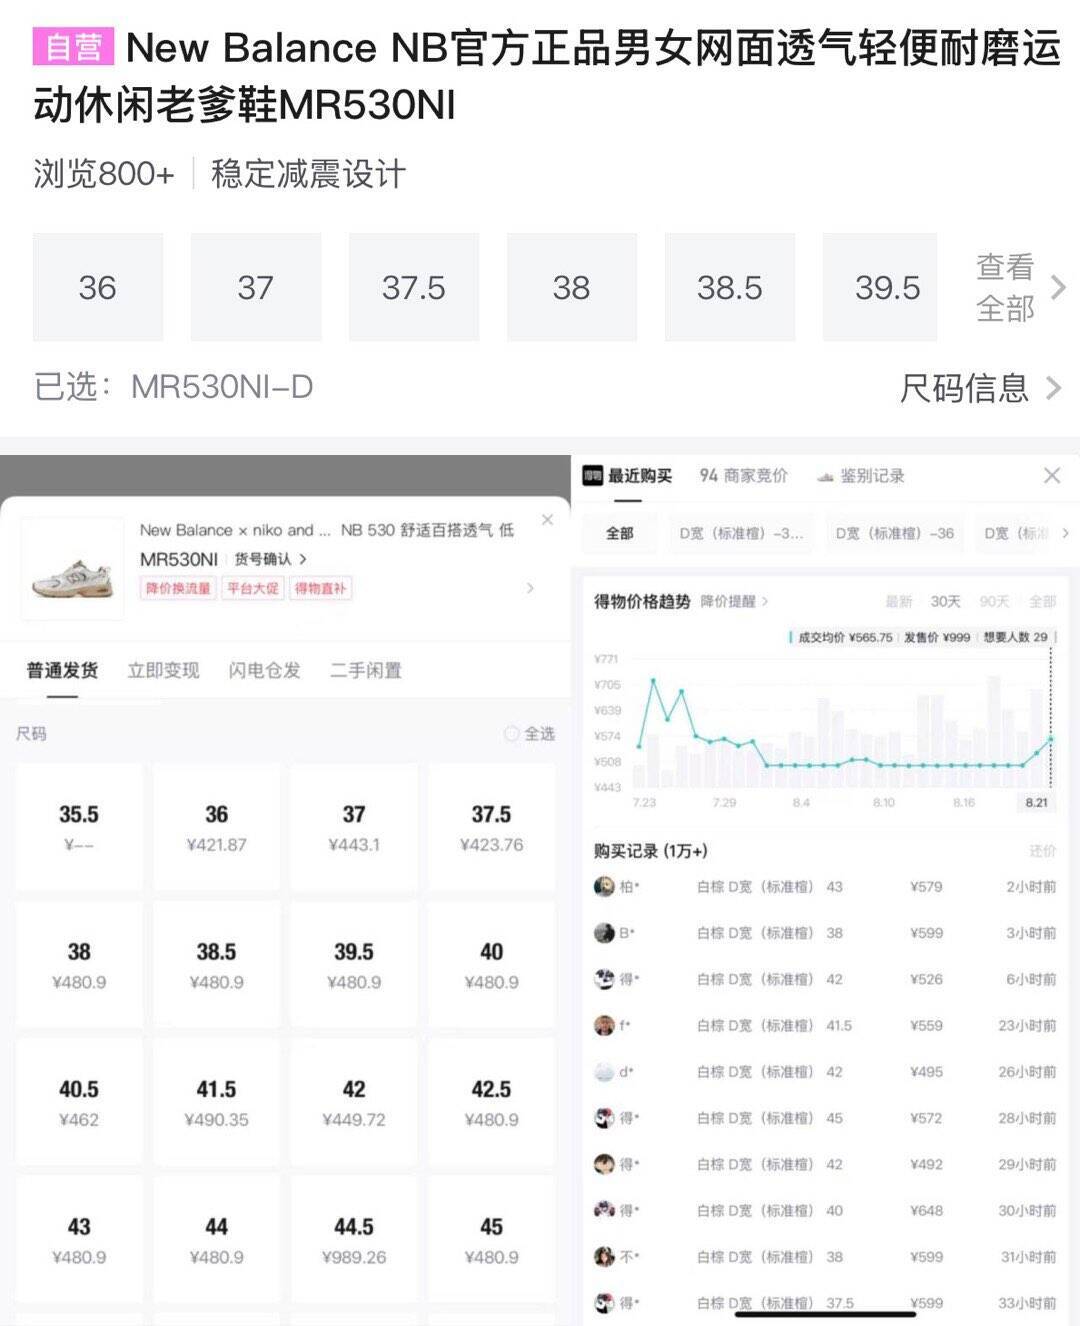
Task: Select size 37 cell priced ¥443.1
Action: (x=354, y=827)
